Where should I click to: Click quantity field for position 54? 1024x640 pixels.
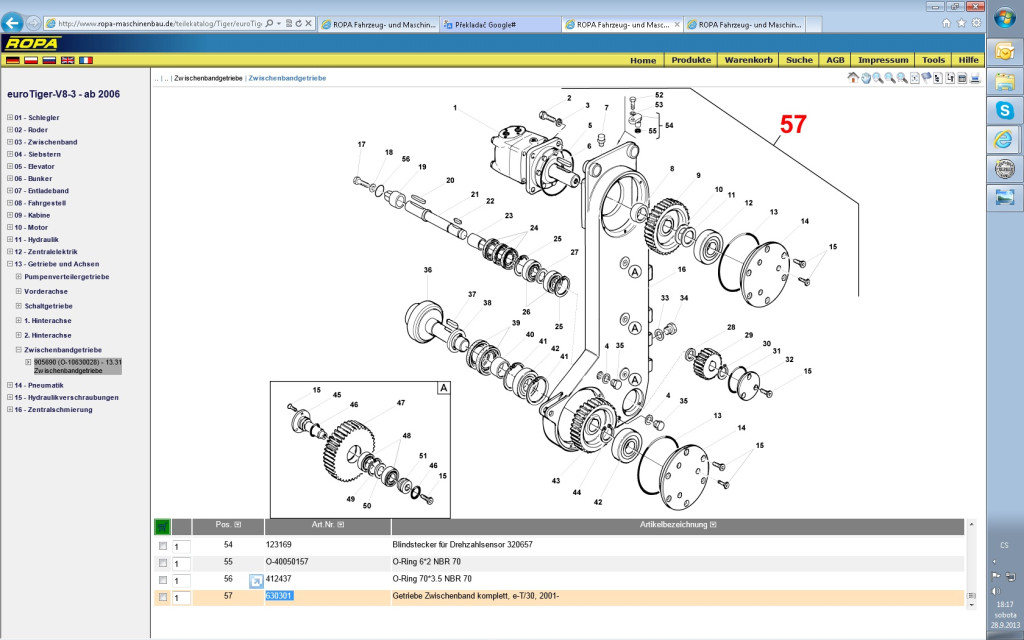182,547
